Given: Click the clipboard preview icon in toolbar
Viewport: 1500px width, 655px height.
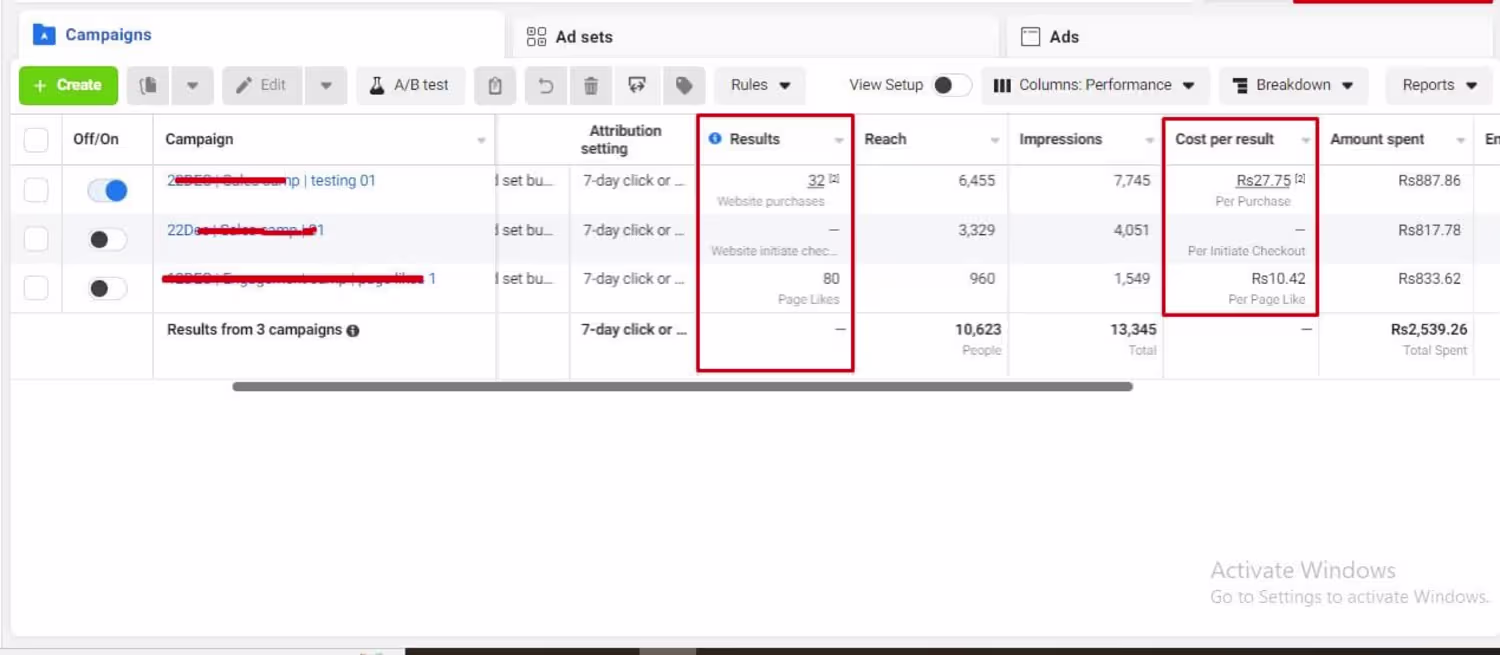Looking at the screenshot, I should pyautogui.click(x=495, y=86).
